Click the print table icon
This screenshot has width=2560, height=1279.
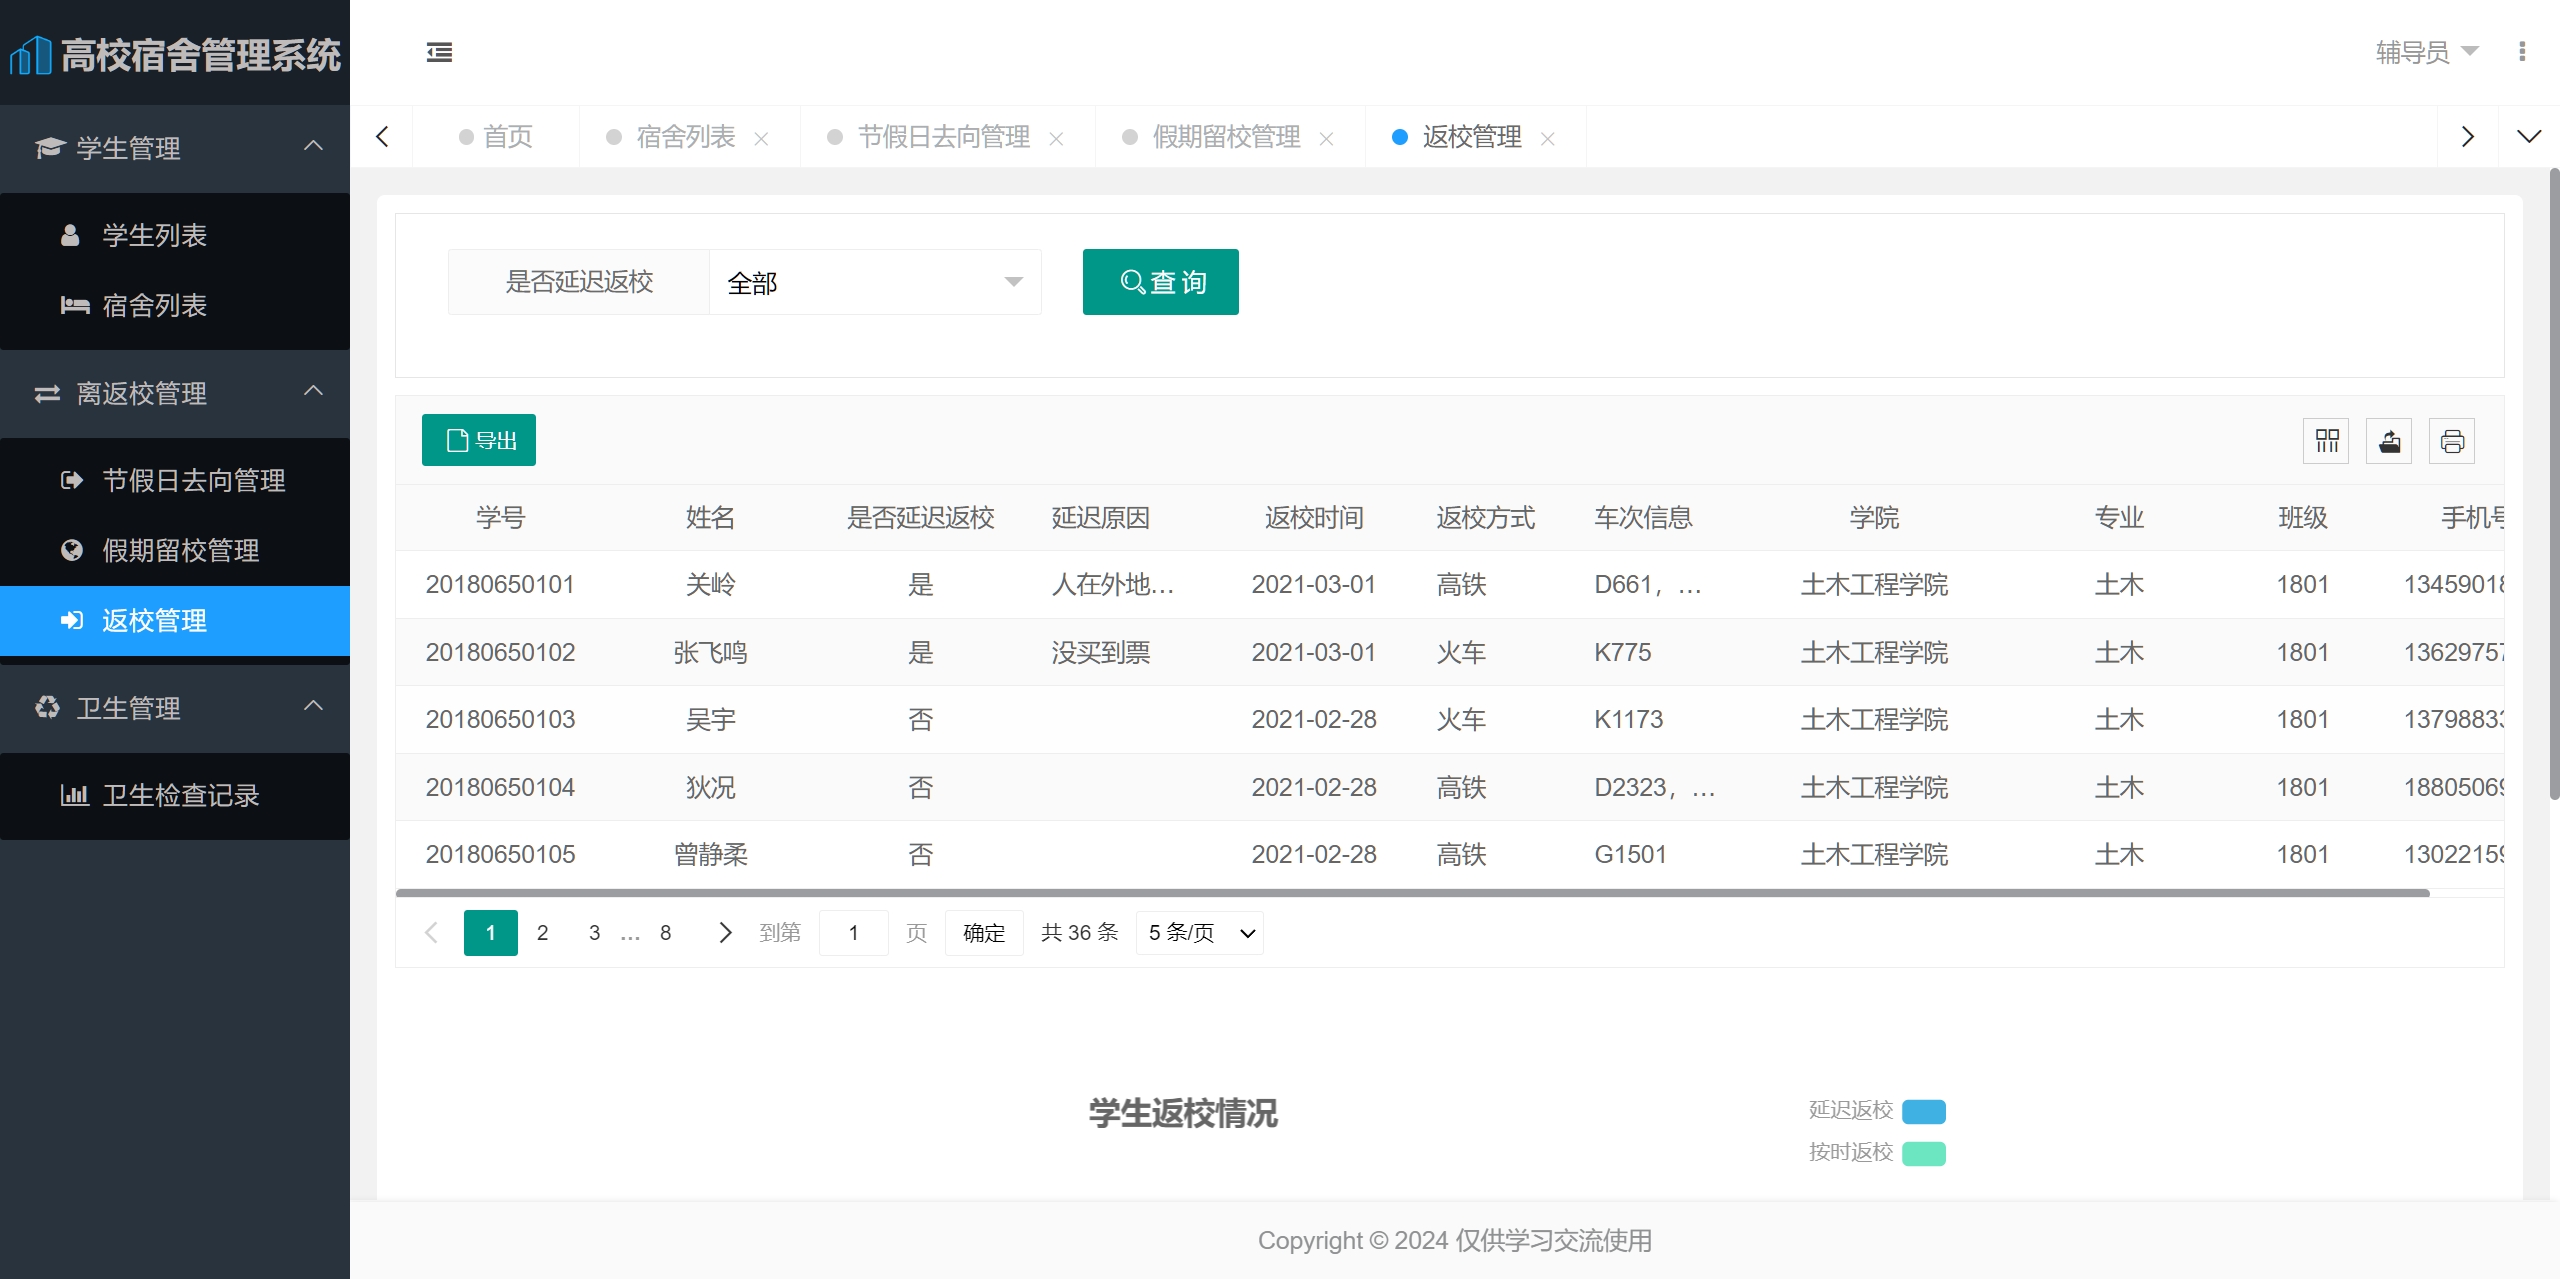coord(2452,441)
